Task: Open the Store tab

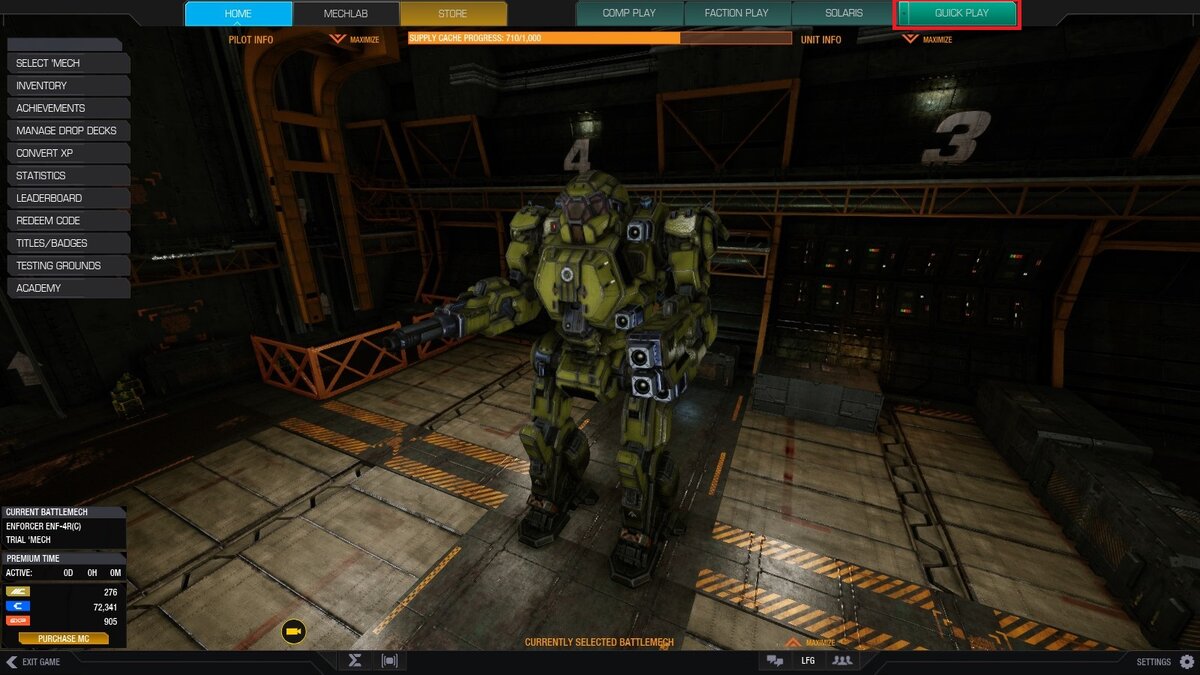Action: click(453, 13)
